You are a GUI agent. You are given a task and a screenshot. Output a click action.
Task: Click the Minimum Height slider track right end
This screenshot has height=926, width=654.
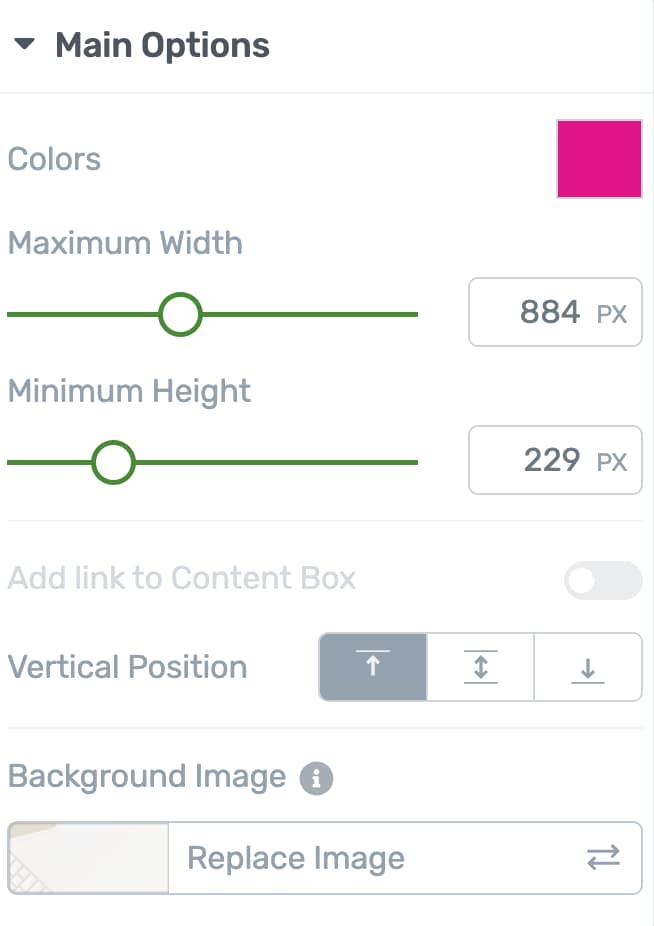pos(410,462)
